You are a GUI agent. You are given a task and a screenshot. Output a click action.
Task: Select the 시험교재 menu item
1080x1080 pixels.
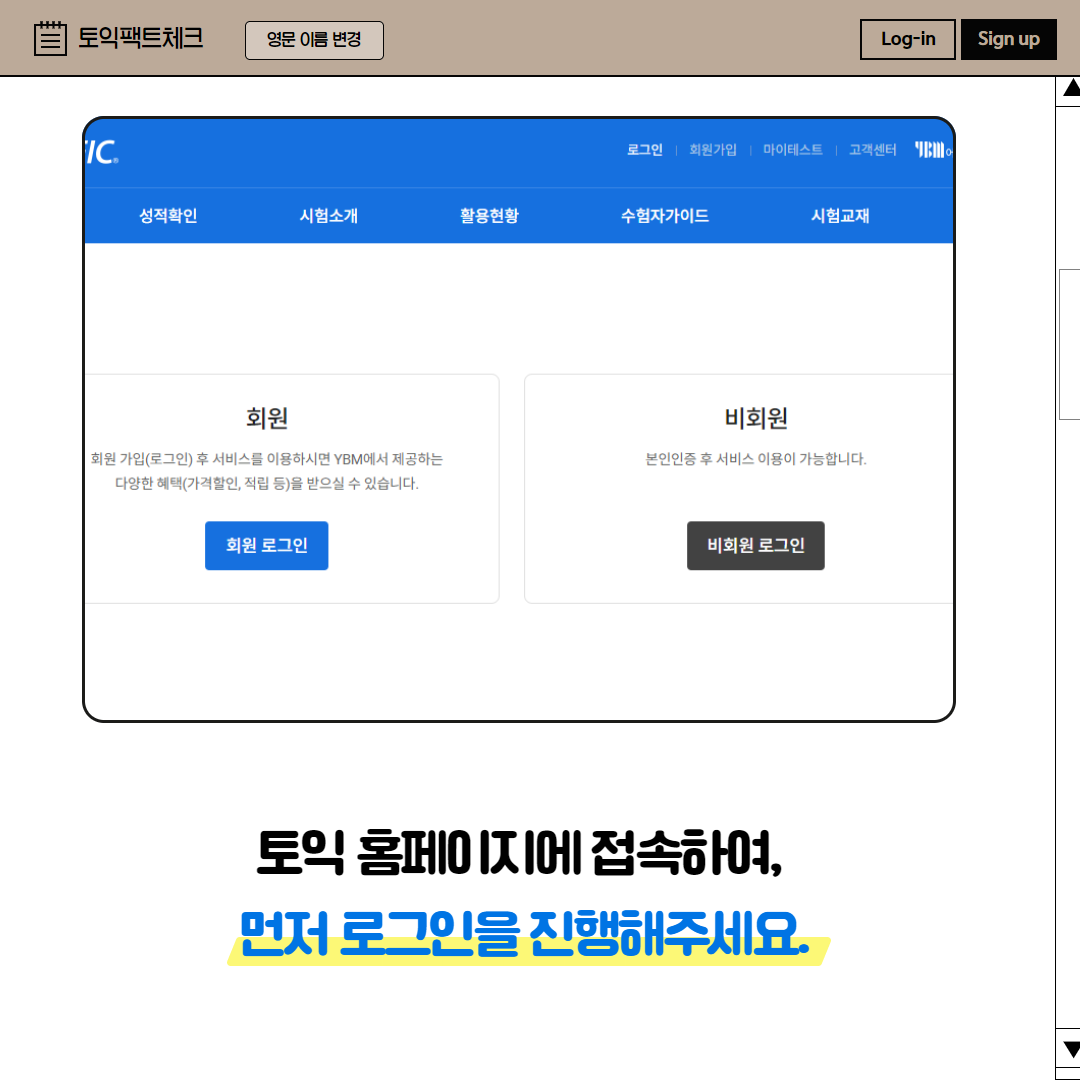840,216
